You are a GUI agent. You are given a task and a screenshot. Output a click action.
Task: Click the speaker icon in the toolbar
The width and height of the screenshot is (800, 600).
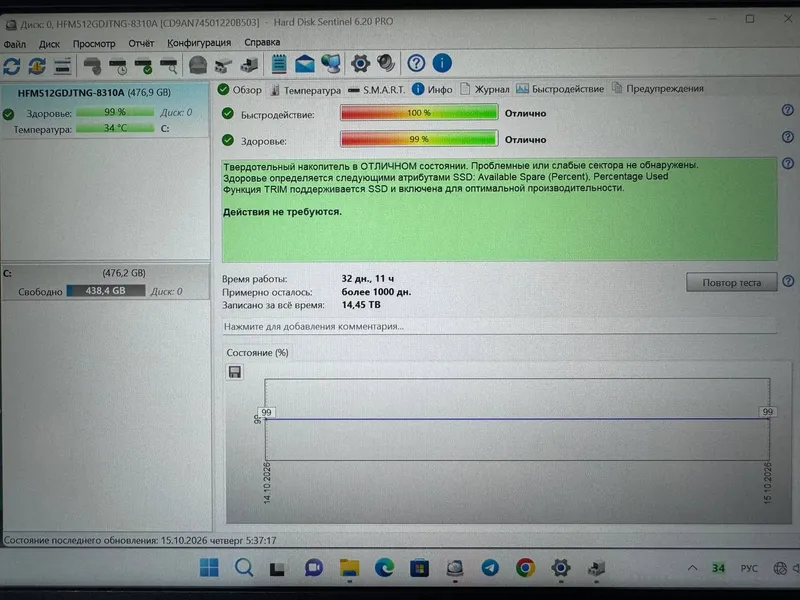coord(386,63)
